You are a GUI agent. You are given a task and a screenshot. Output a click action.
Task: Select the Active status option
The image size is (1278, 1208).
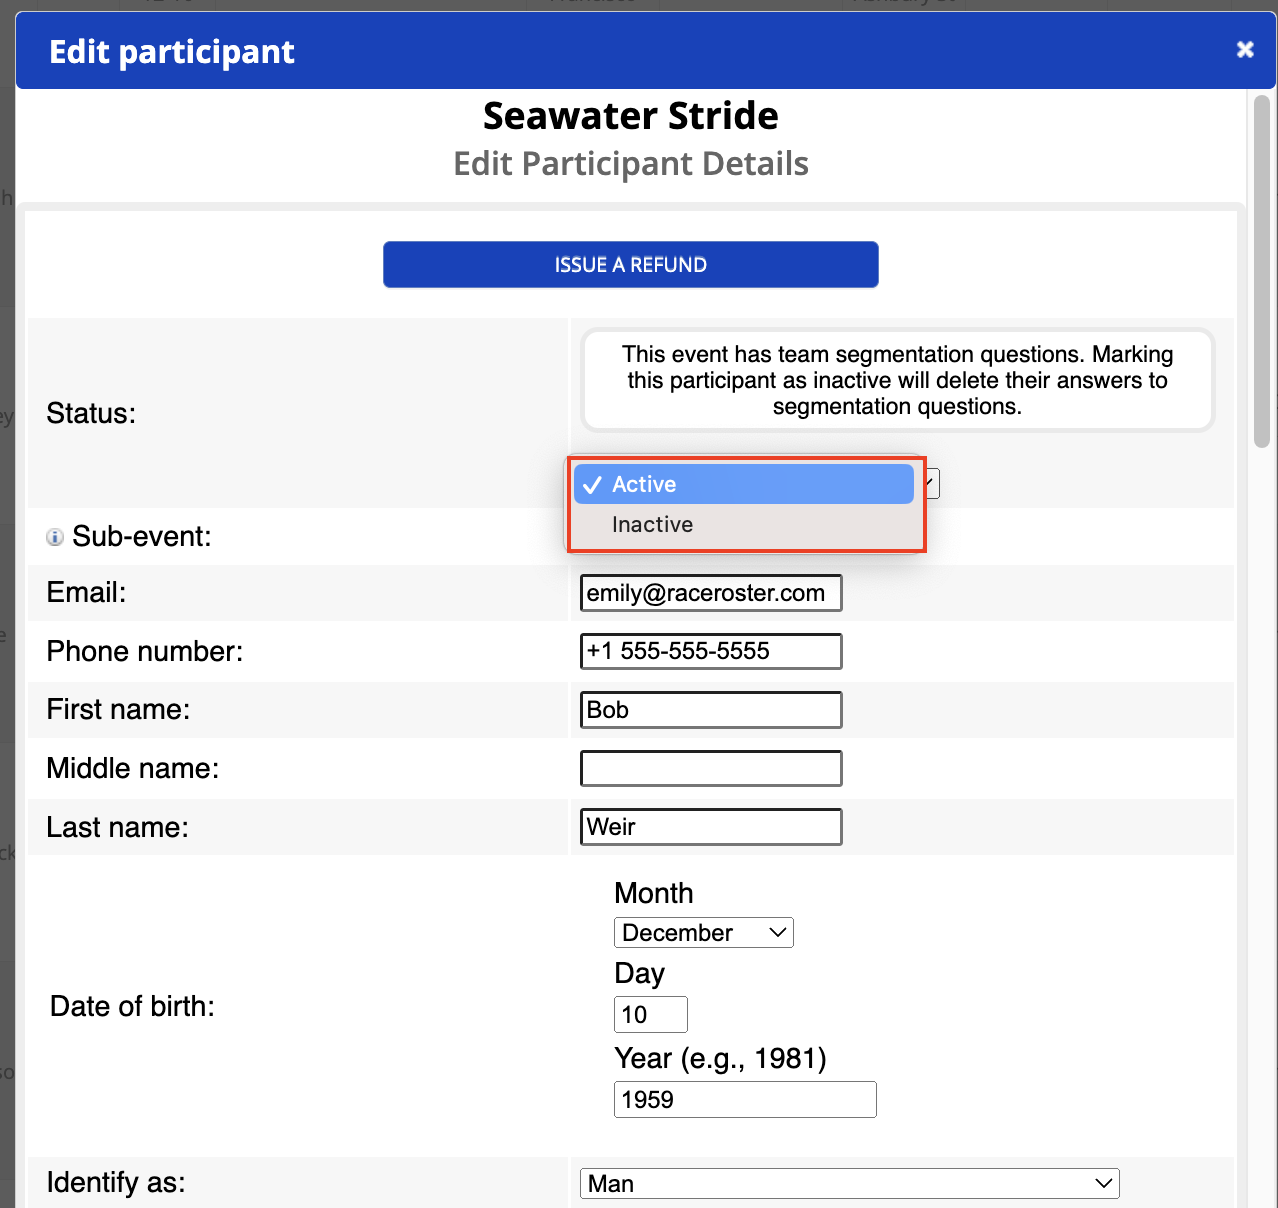pos(744,484)
